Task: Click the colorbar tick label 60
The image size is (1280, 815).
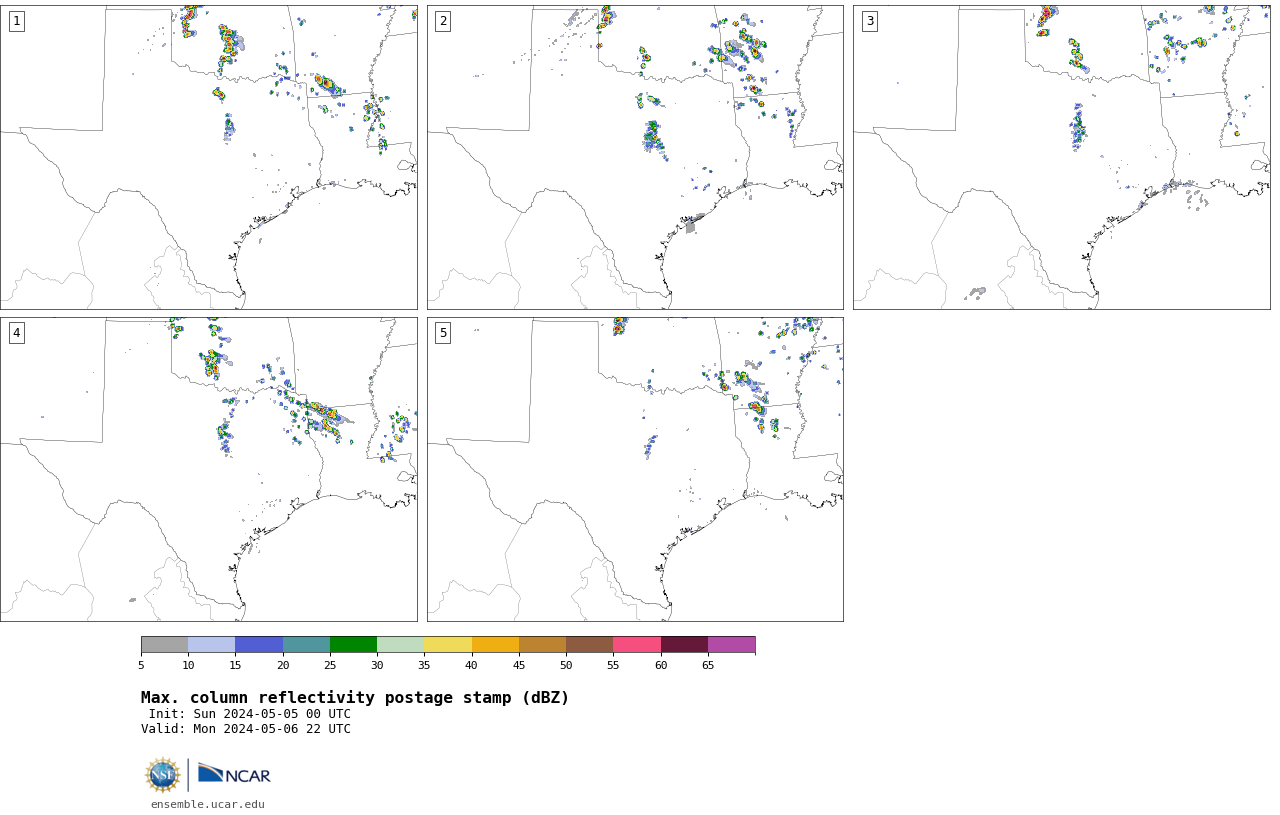Action: (x=661, y=666)
